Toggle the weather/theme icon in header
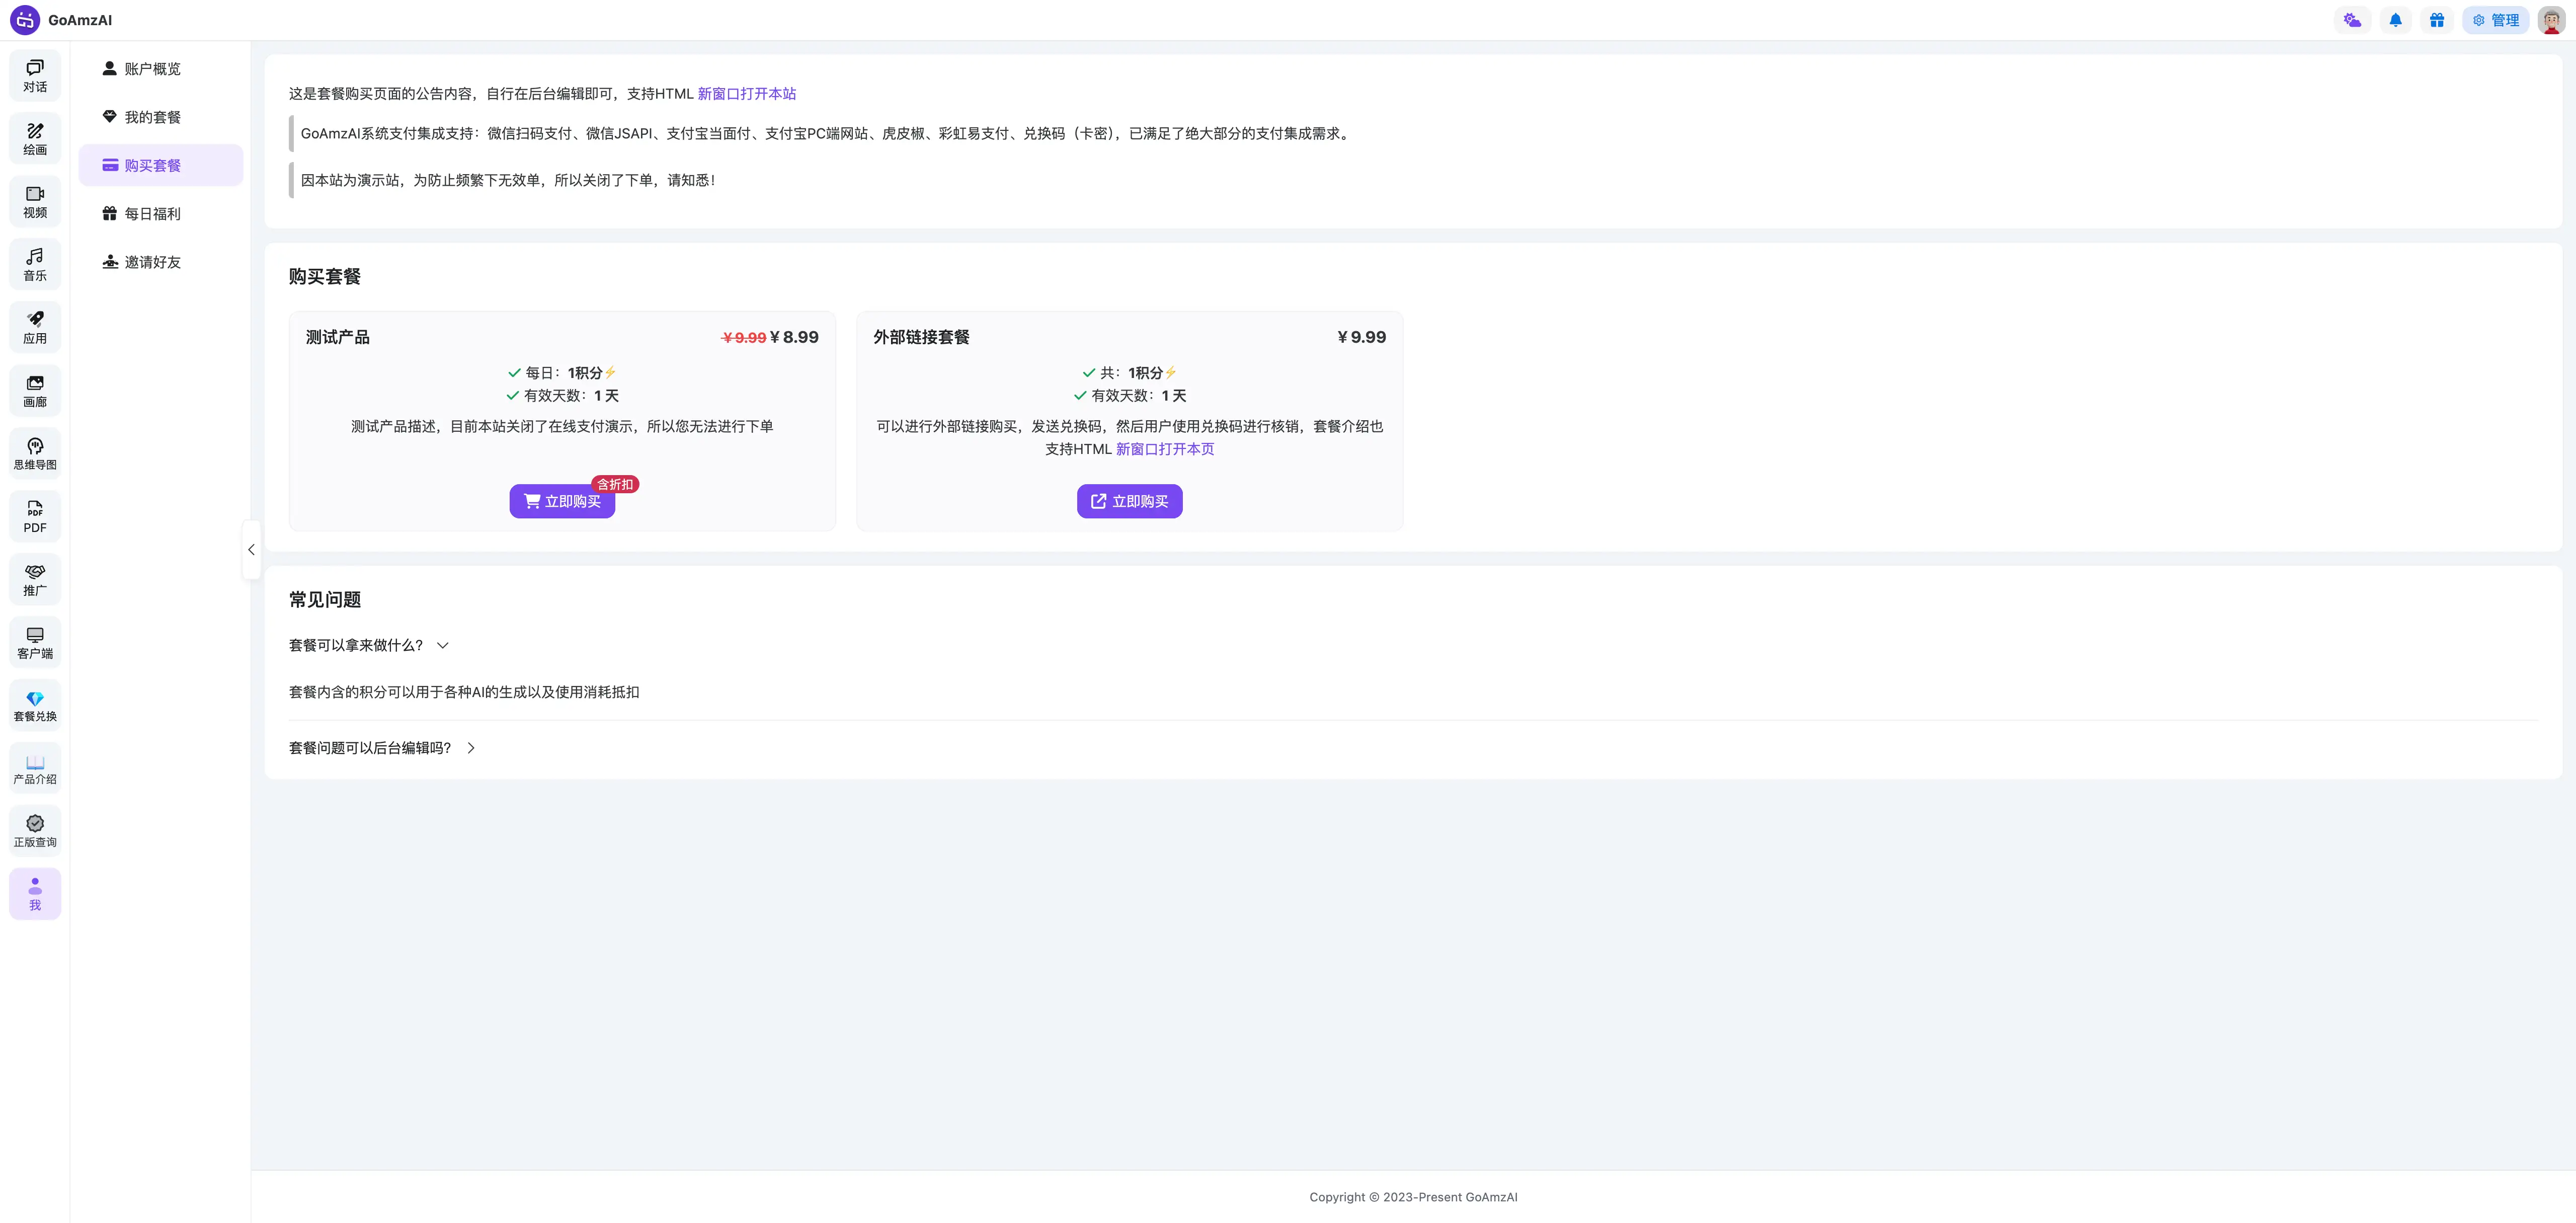2576x1223 pixels. tap(2352, 20)
